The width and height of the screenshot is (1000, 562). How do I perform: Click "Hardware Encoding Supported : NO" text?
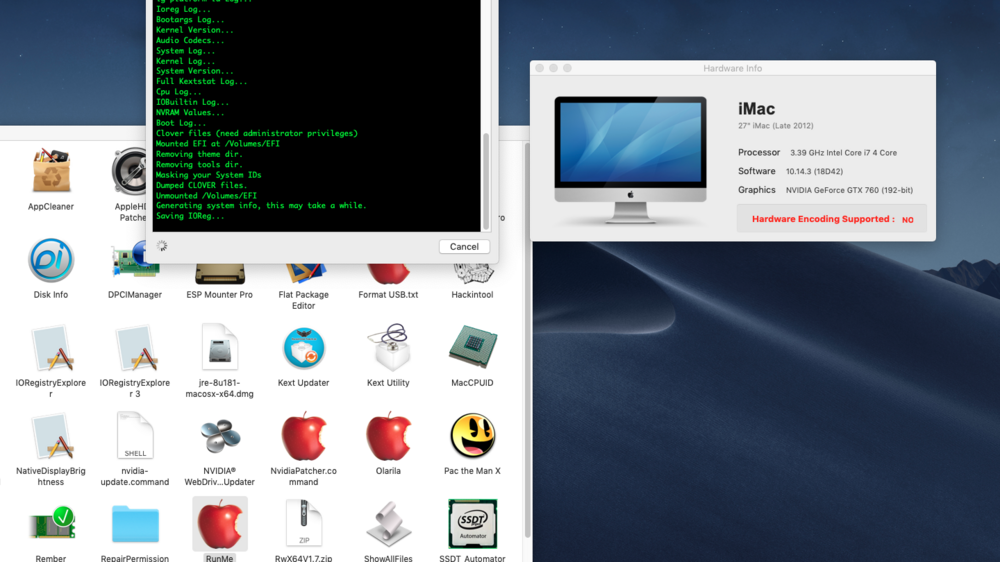832,219
